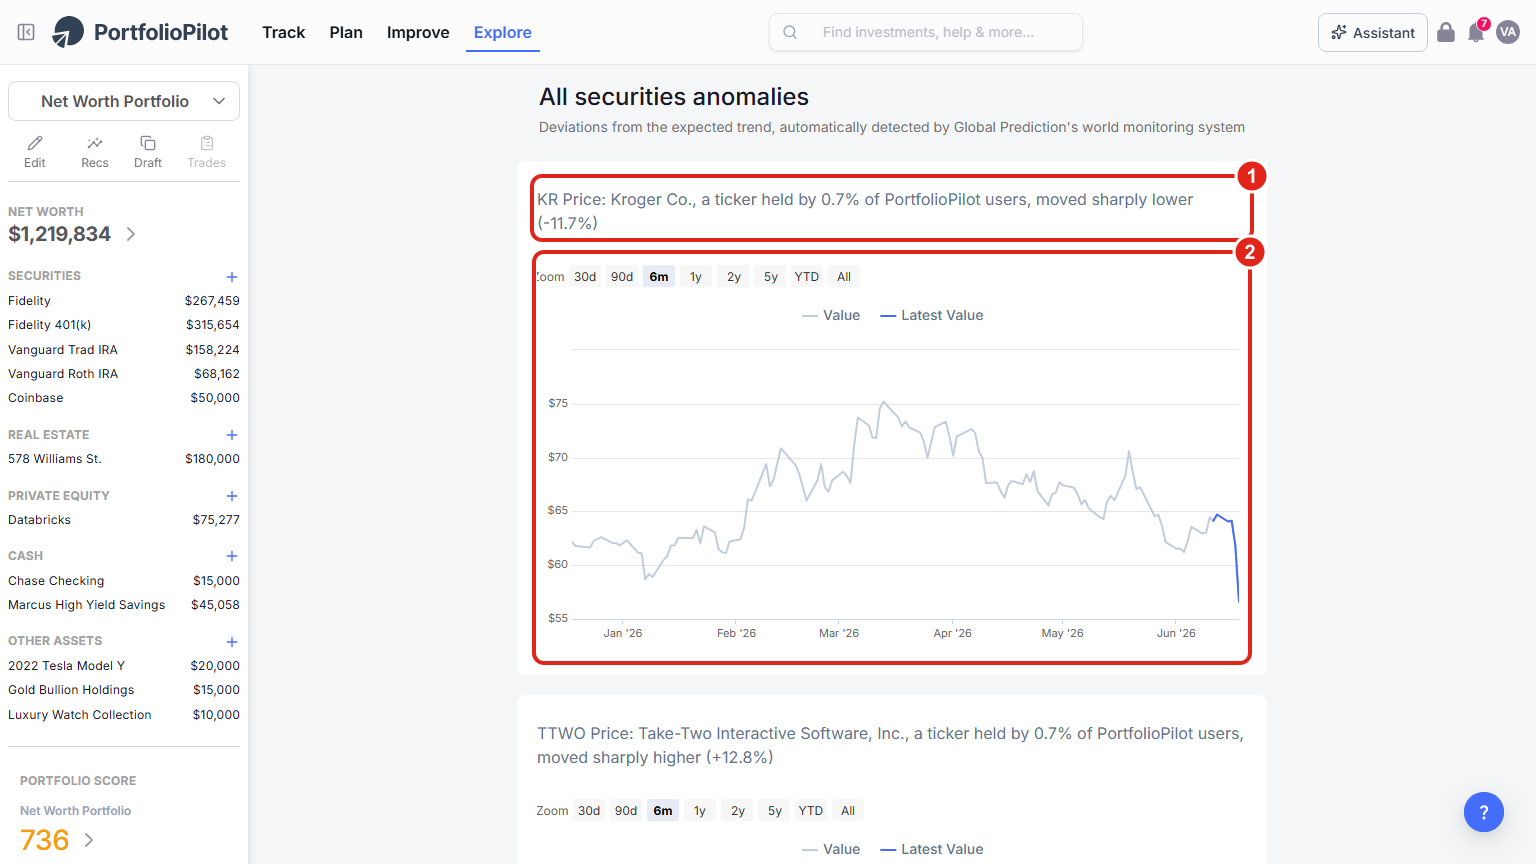Screen dimensions: 1536x864
Task: Select 5y zoom on KR chart
Action: point(771,277)
